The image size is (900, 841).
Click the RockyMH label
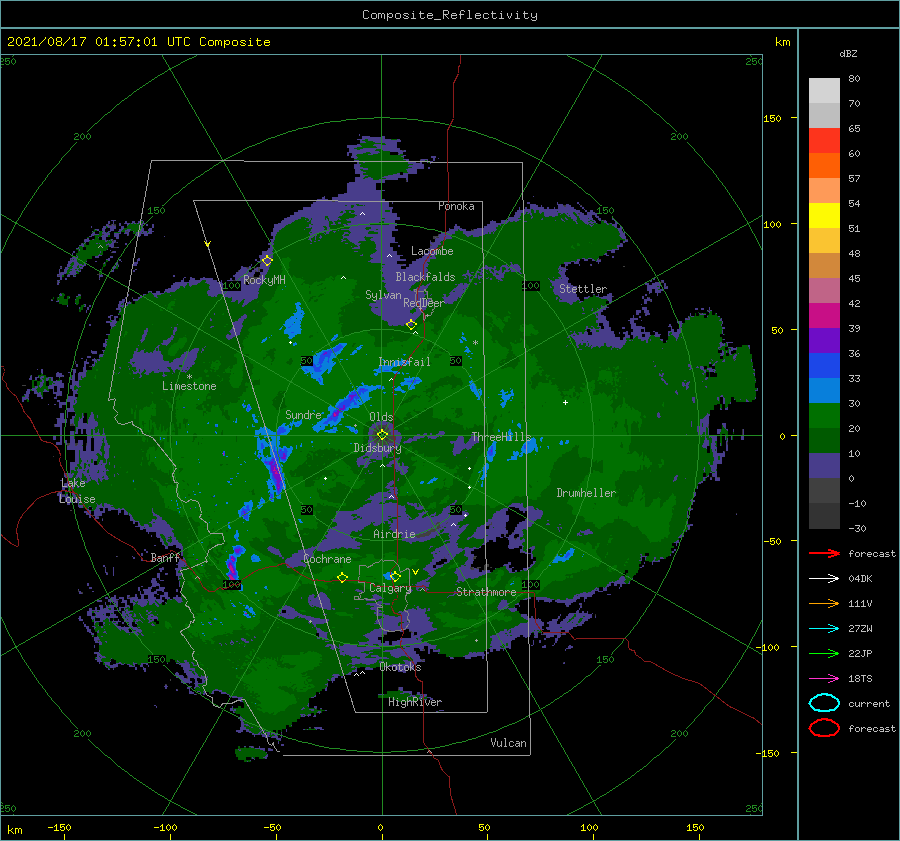tap(265, 280)
